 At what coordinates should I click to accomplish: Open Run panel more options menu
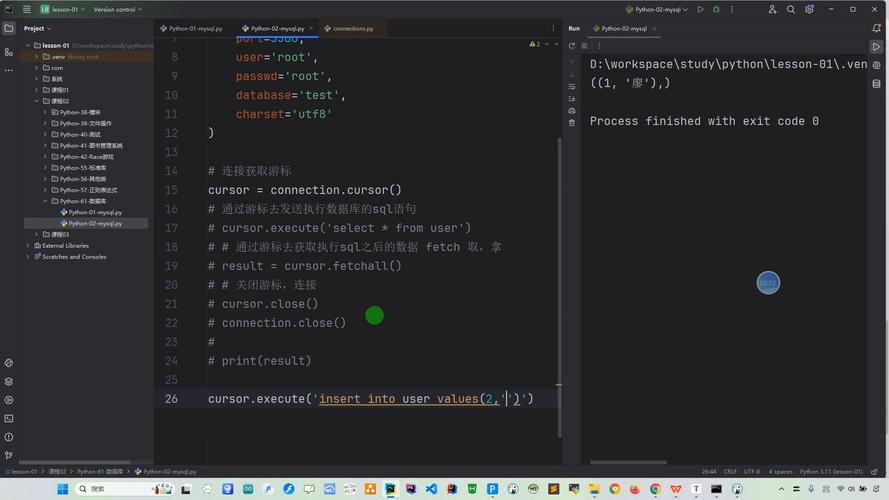click(x=599, y=46)
